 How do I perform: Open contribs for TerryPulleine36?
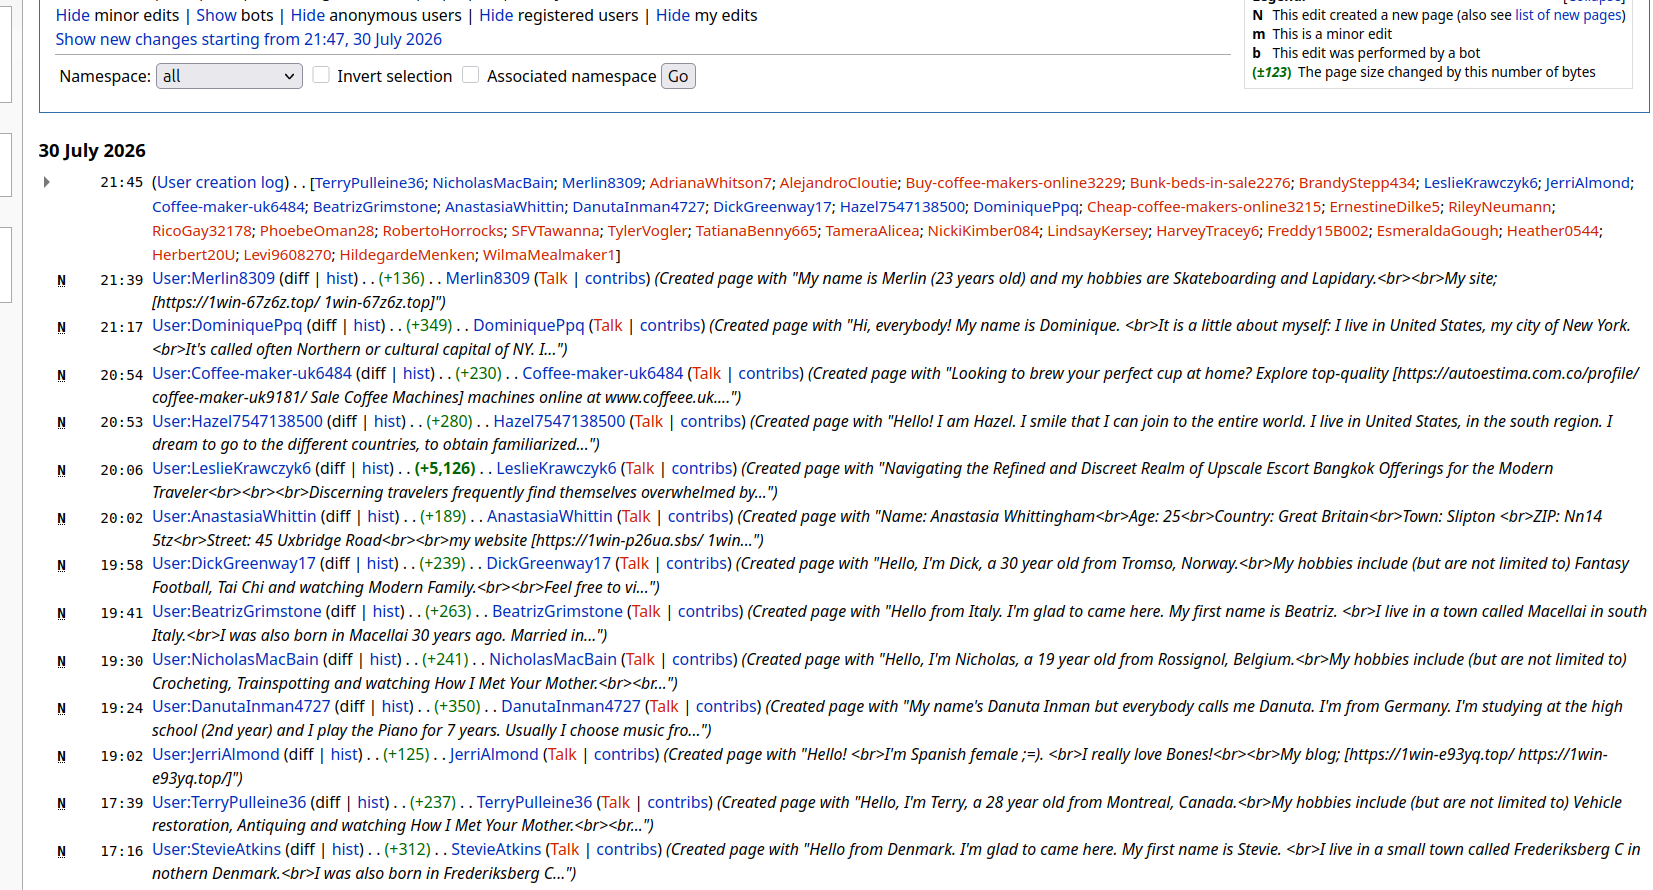(677, 802)
